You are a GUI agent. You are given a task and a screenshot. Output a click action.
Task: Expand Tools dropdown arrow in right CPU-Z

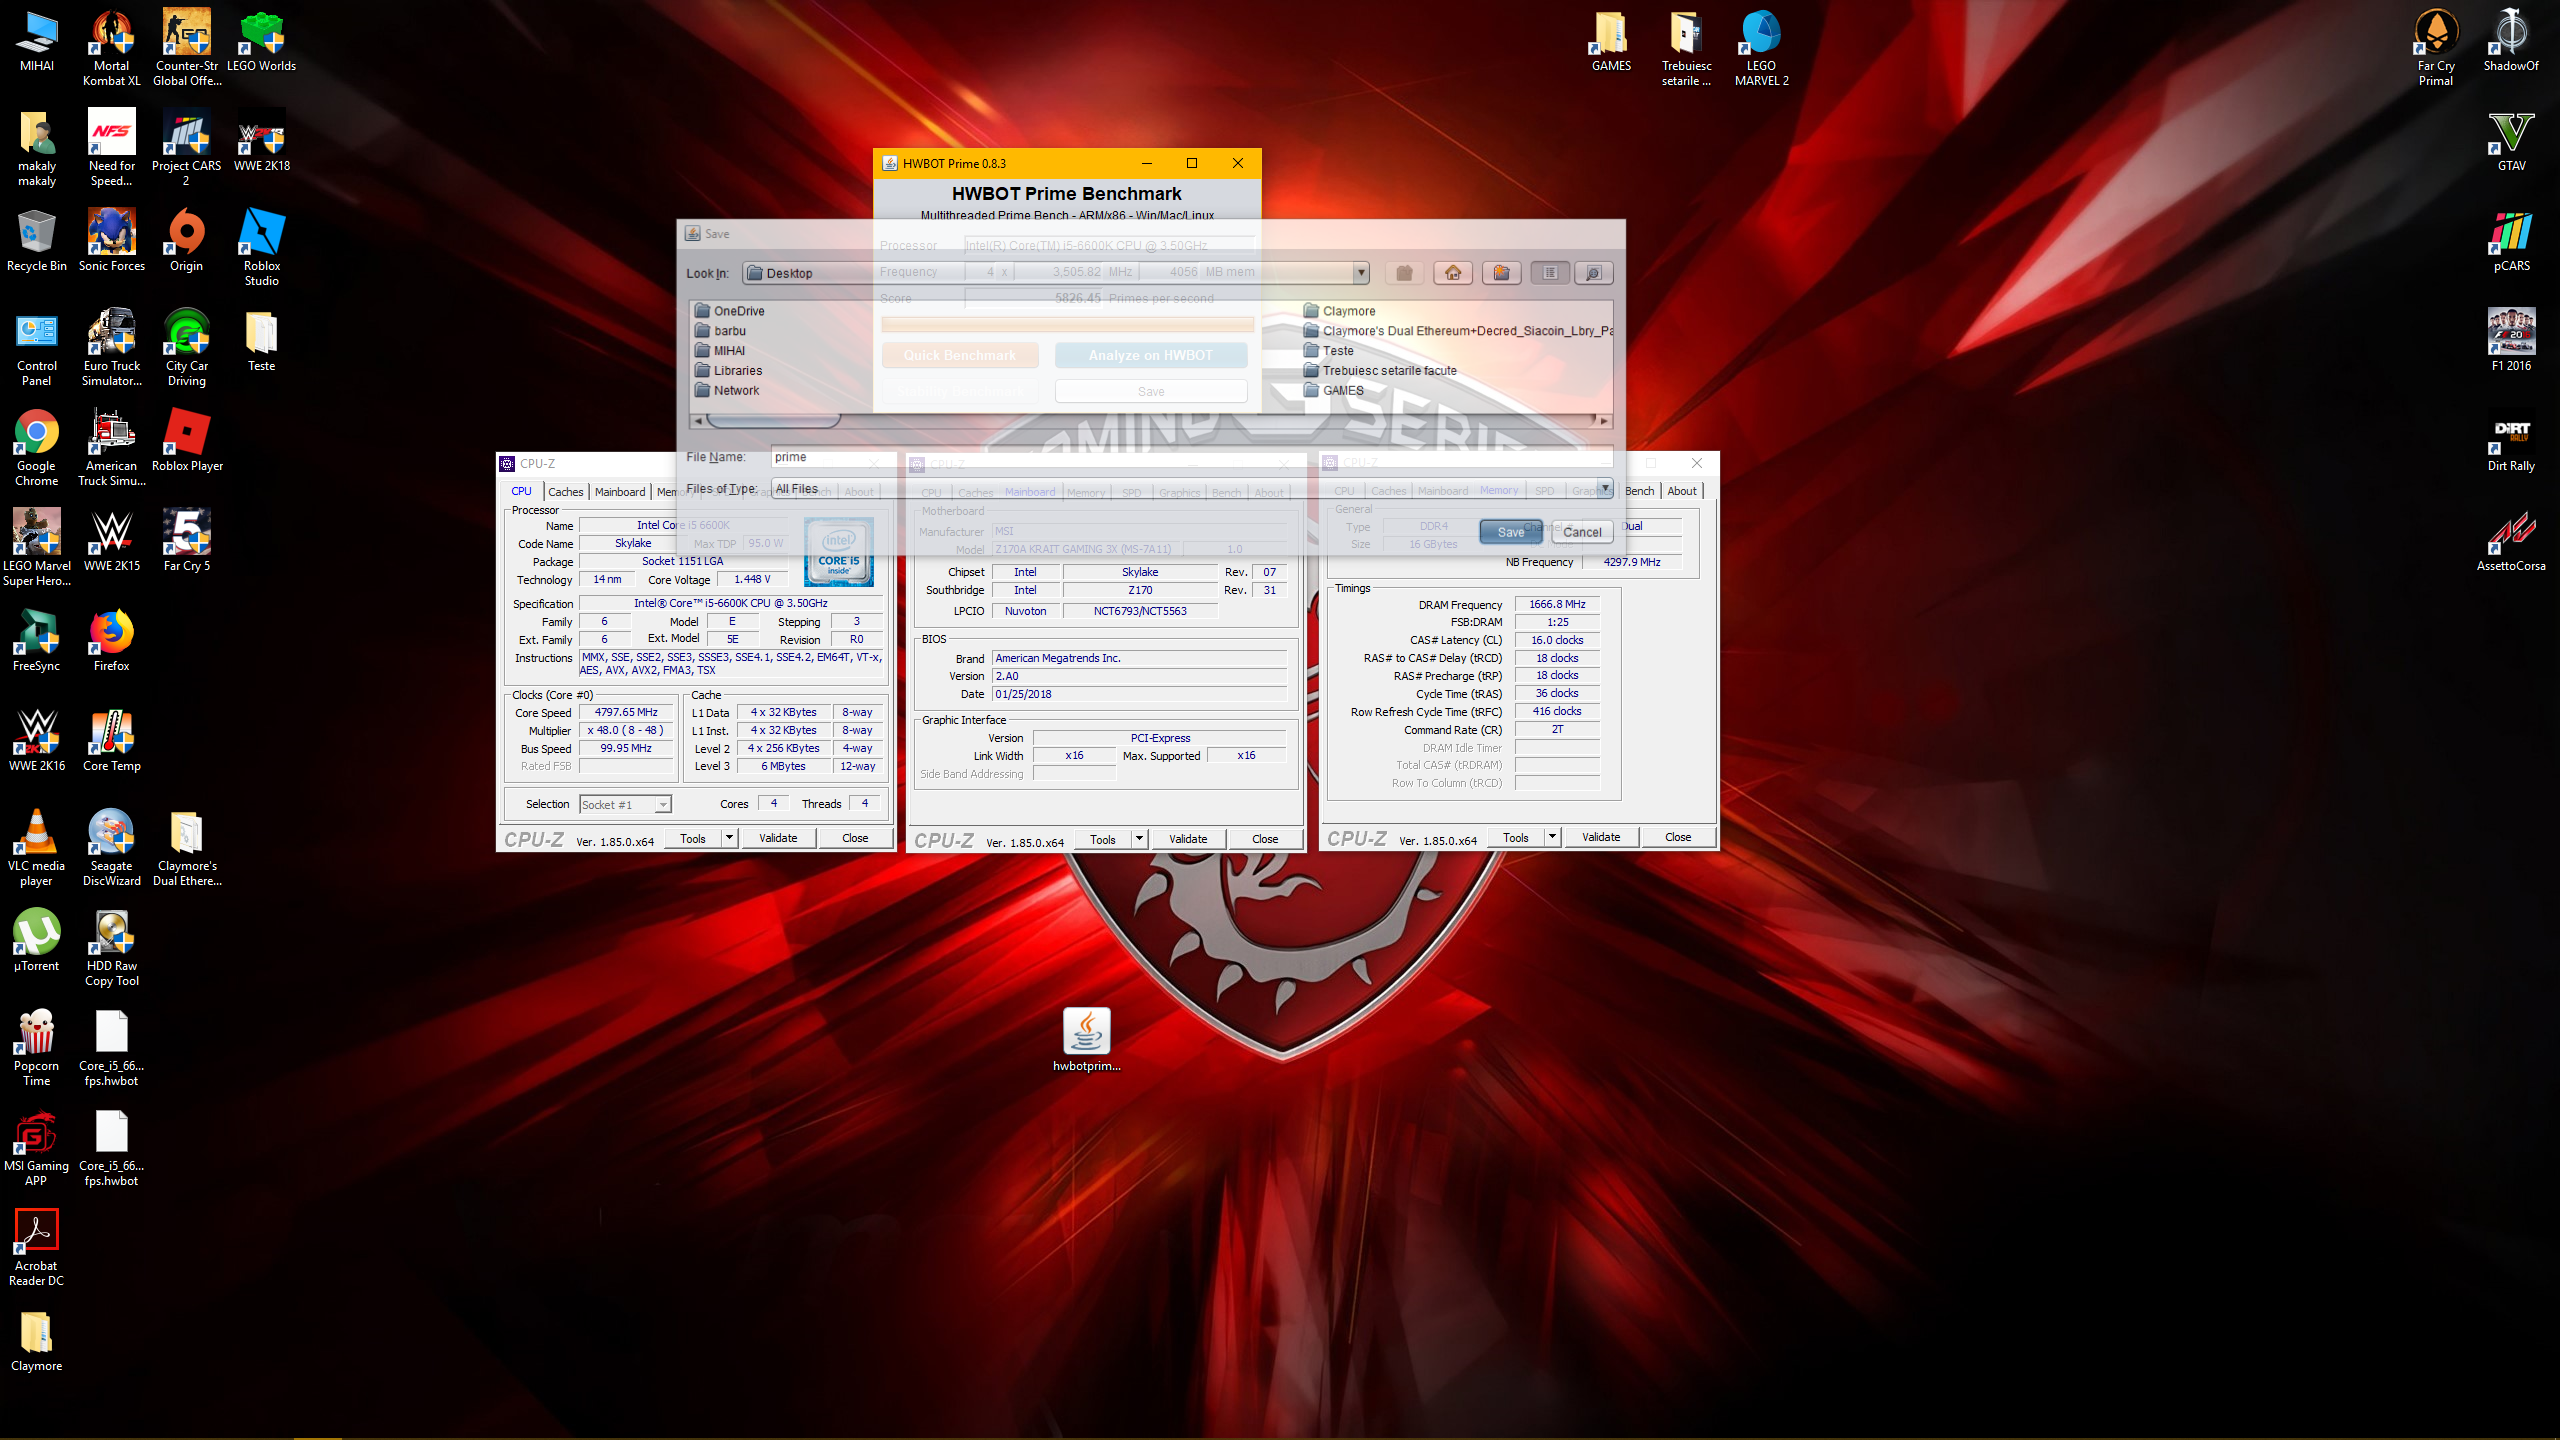(1552, 837)
